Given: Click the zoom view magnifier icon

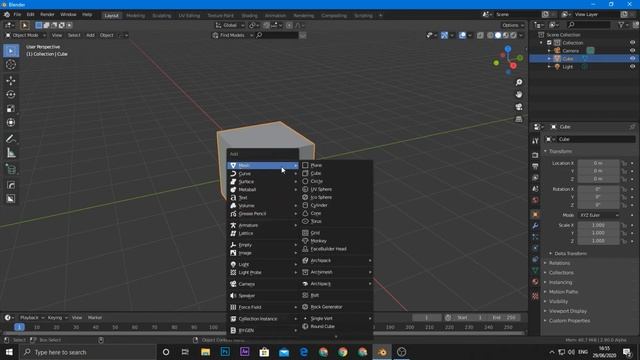Looking at the screenshot, I should pyautogui.click(x=519, y=82).
